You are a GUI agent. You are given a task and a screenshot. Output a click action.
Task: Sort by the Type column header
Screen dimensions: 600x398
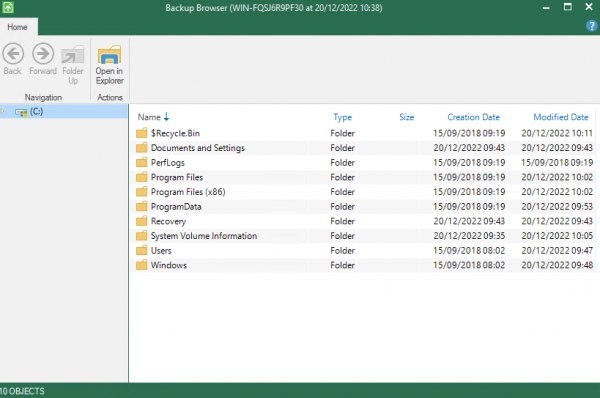[x=342, y=117]
